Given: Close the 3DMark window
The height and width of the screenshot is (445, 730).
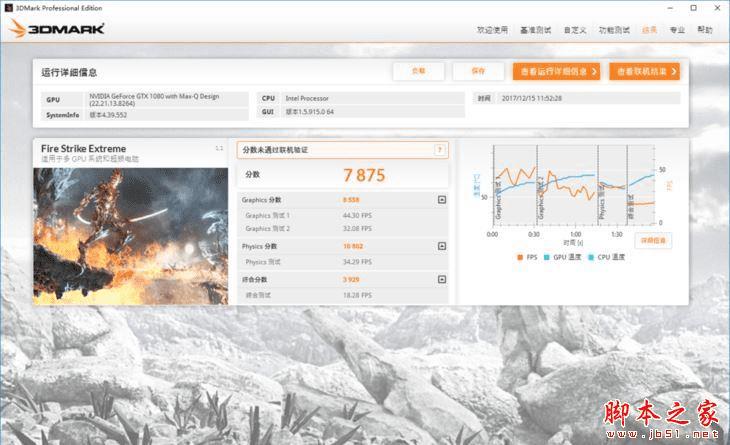Looking at the screenshot, I should tap(717, 8).
